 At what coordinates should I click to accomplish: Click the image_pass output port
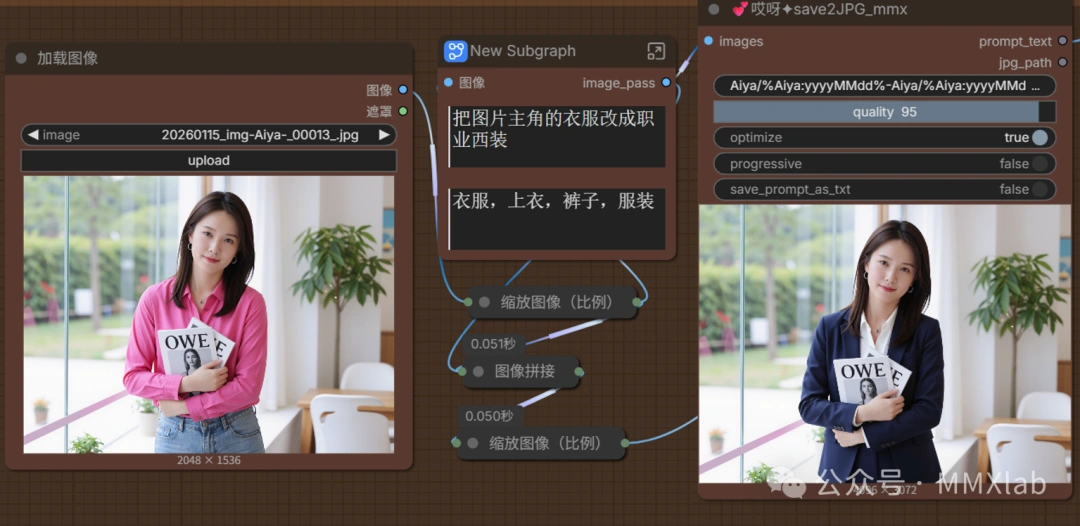665,83
